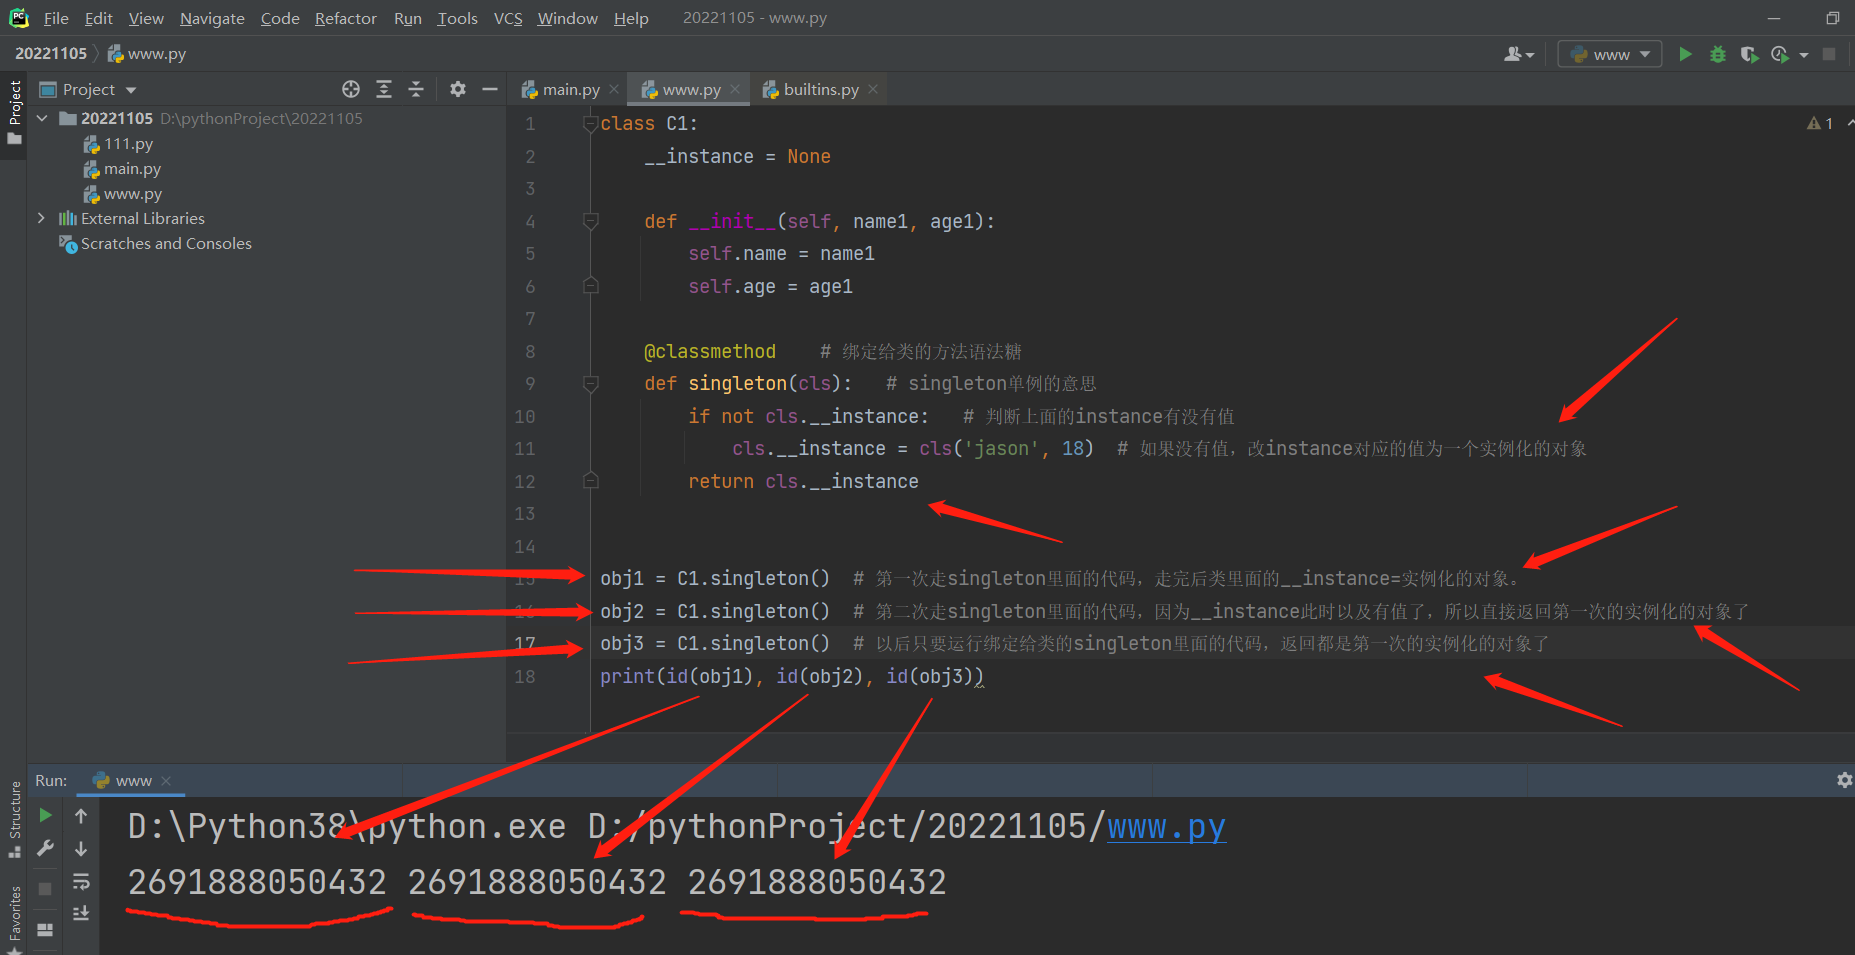The height and width of the screenshot is (955, 1855).
Task: Fold the singleton method at line 9
Action: tap(590, 383)
